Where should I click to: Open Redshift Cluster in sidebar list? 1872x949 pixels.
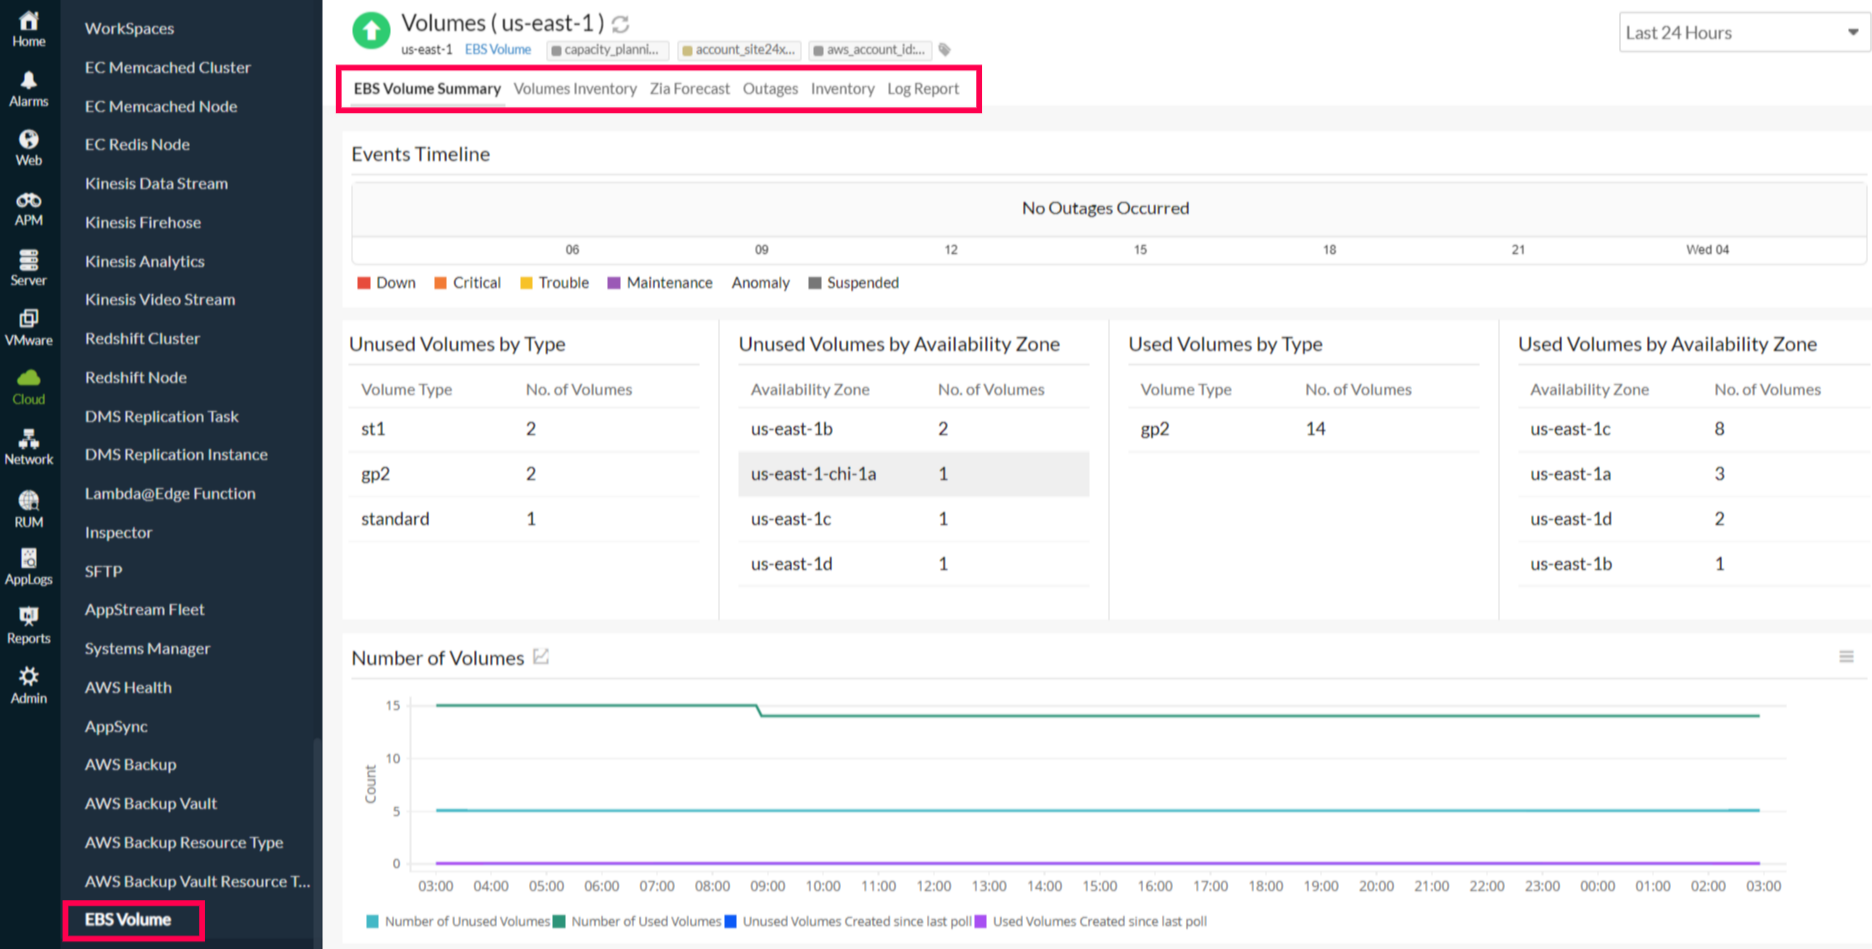coord(142,338)
